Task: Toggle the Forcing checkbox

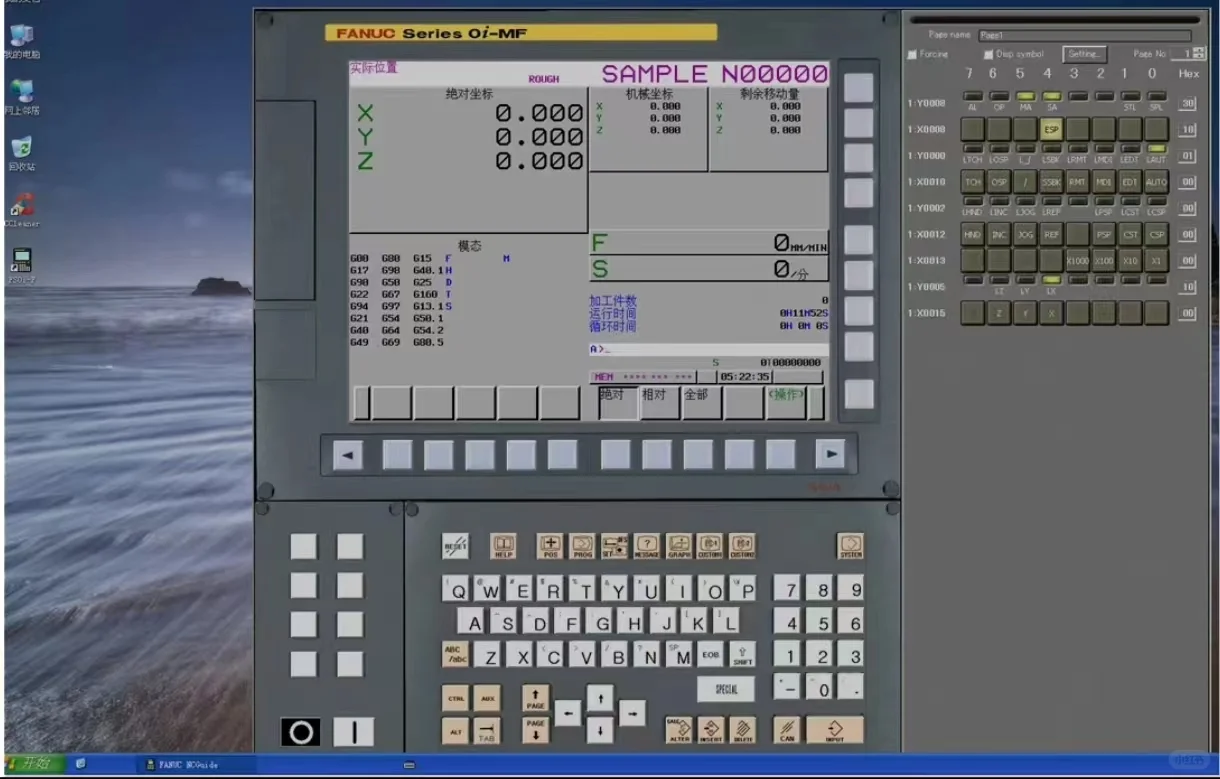Action: point(911,54)
